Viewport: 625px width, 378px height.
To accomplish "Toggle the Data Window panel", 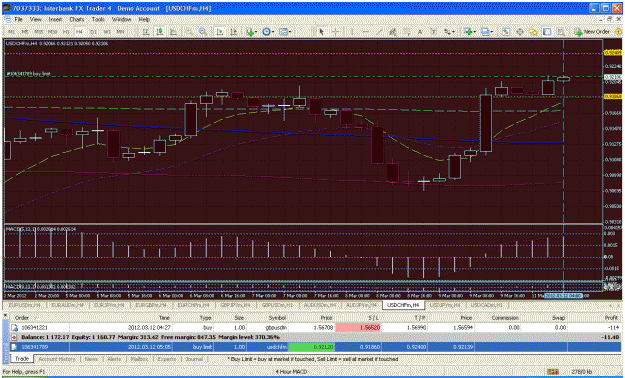I will tap(520, 32).
